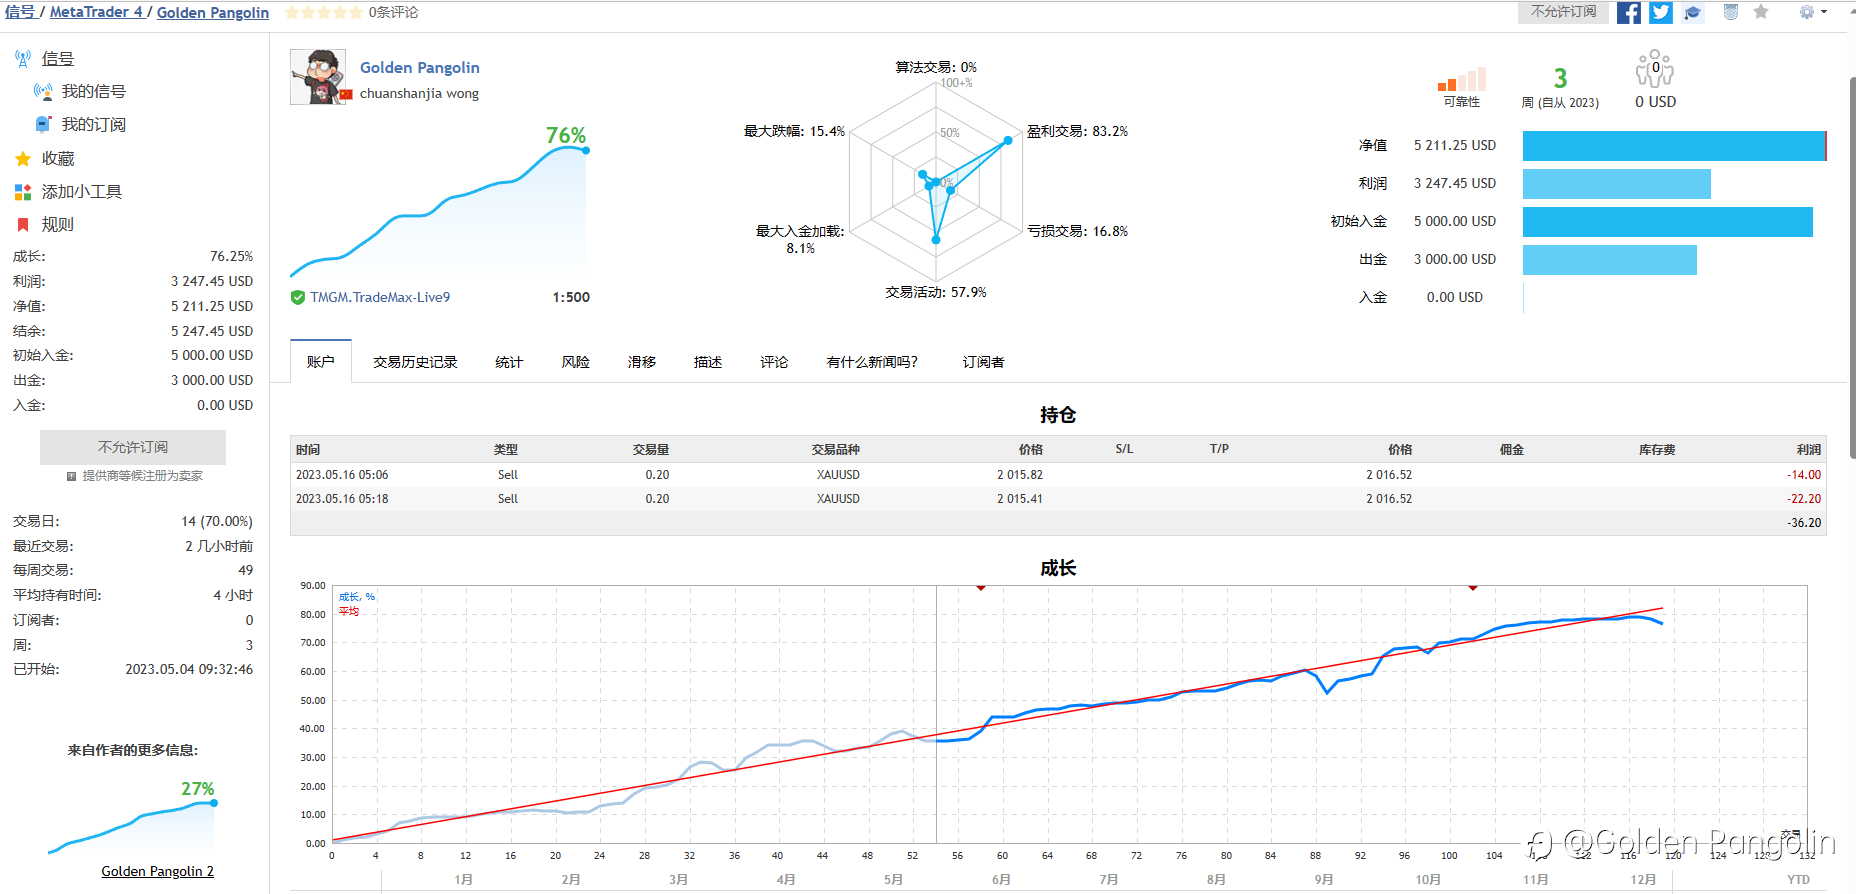Screen dimensions: 1856x894
Task: Click the 76% growth mini chart
Action: [x=438, y=205]
